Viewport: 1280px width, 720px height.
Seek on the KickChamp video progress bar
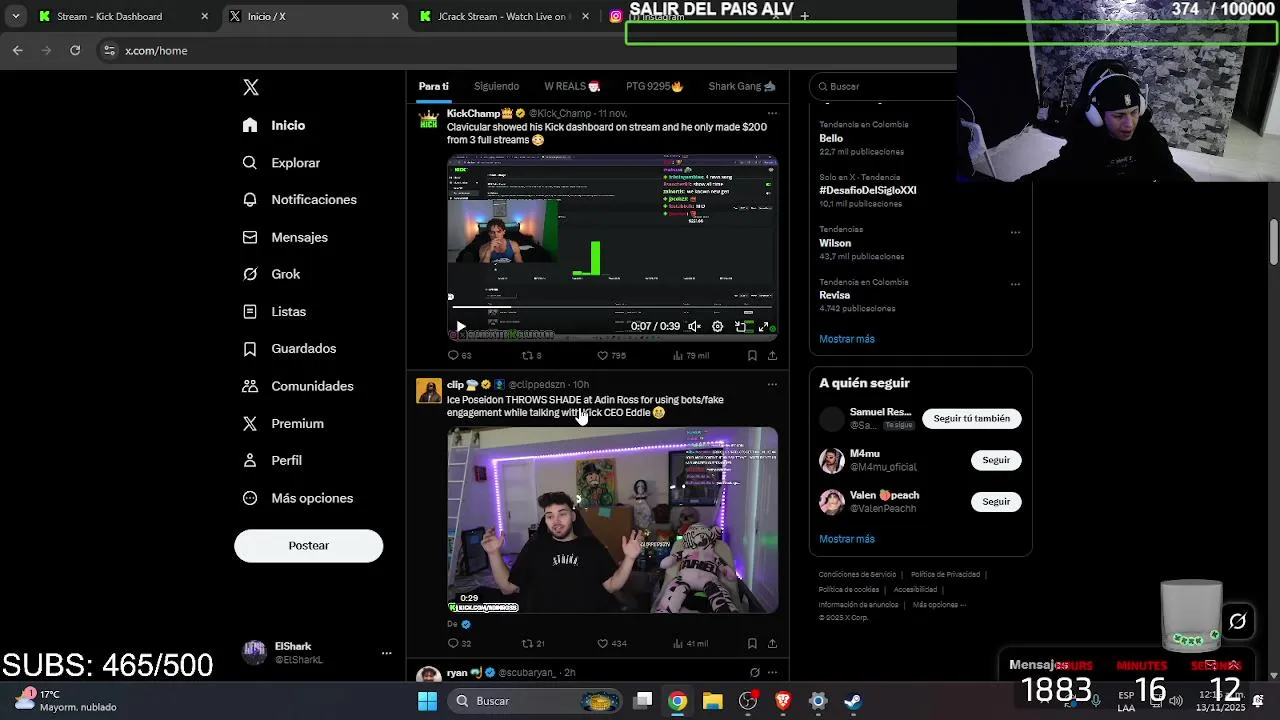point(612,308)
